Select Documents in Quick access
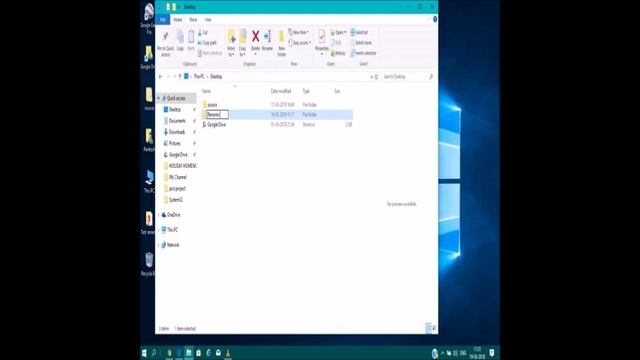Screen dimensions: 640x360 [177, 121]
